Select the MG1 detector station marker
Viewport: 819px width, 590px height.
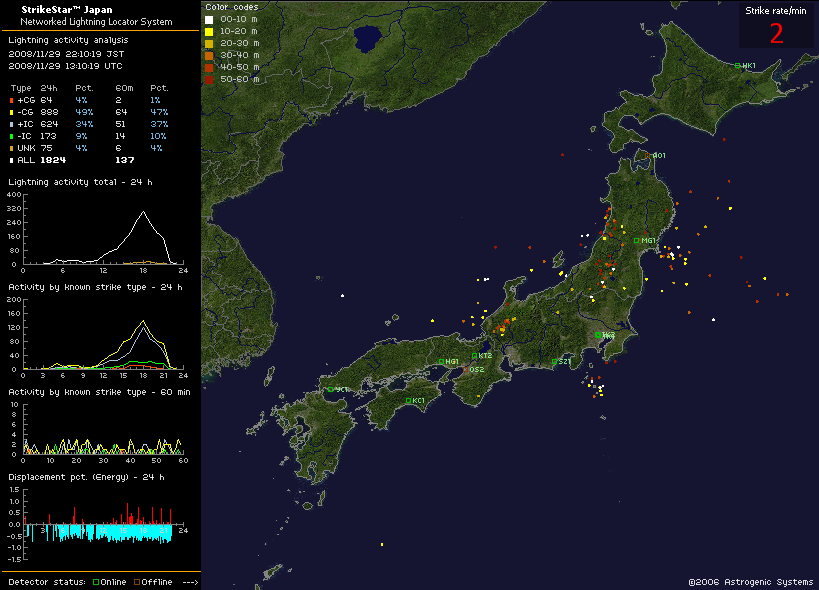(636, 241)
